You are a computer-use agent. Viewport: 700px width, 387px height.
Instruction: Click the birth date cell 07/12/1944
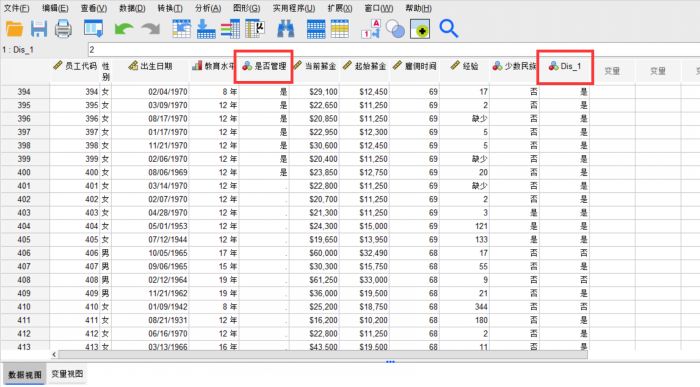click(x=150, y=240)
